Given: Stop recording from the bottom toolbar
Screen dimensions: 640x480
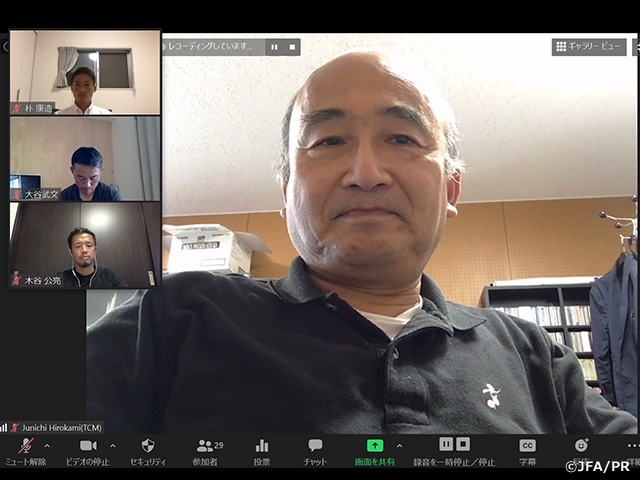Looking at the screenshot, I should point(463,444).
